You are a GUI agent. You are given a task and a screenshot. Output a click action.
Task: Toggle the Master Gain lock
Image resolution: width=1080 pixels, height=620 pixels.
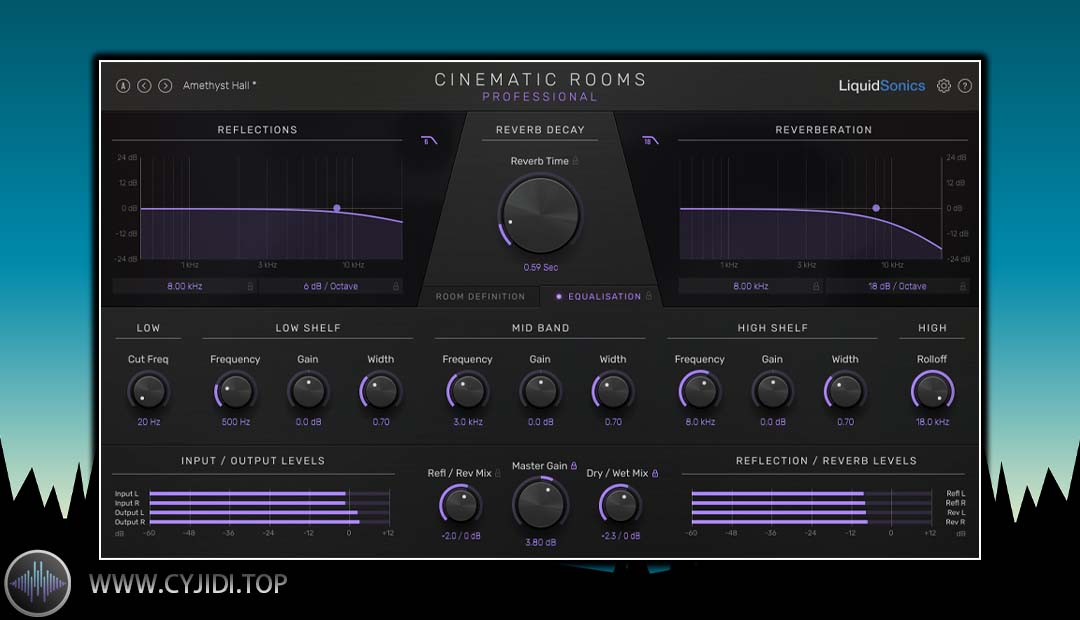(x=573, y=466)
